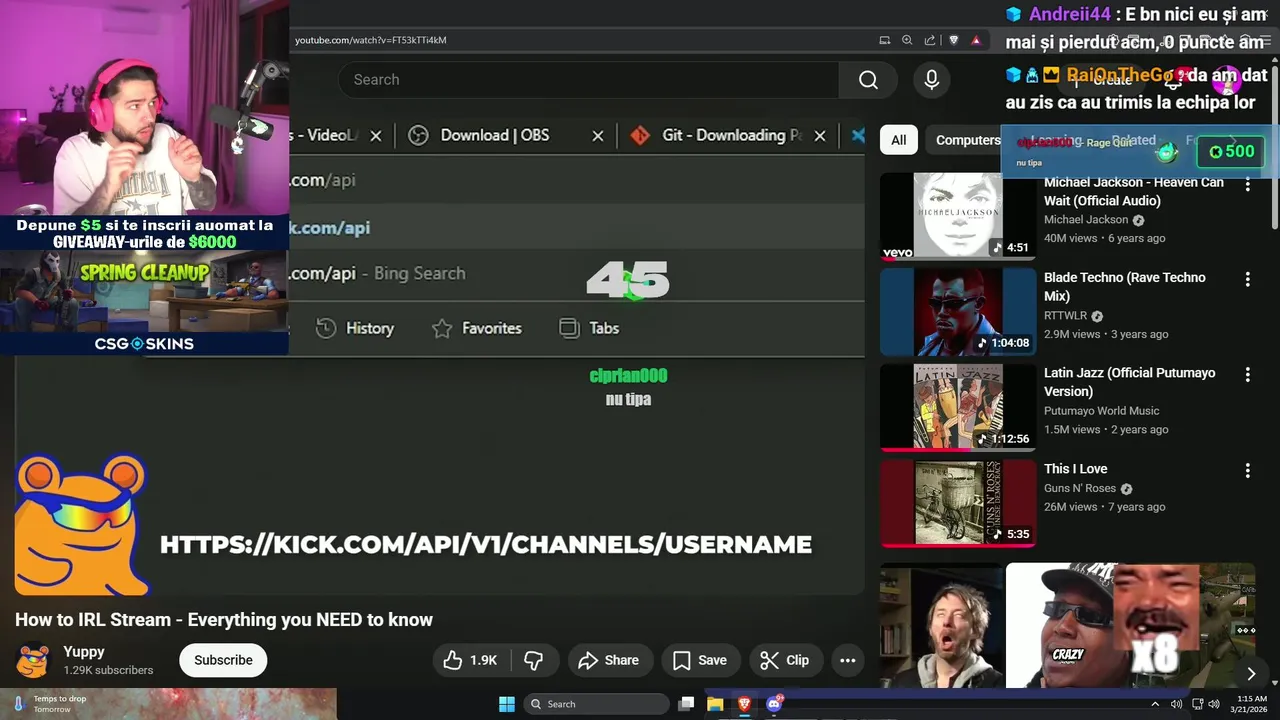Open the Windows Start menu
1280x720 pixels.
507,704
